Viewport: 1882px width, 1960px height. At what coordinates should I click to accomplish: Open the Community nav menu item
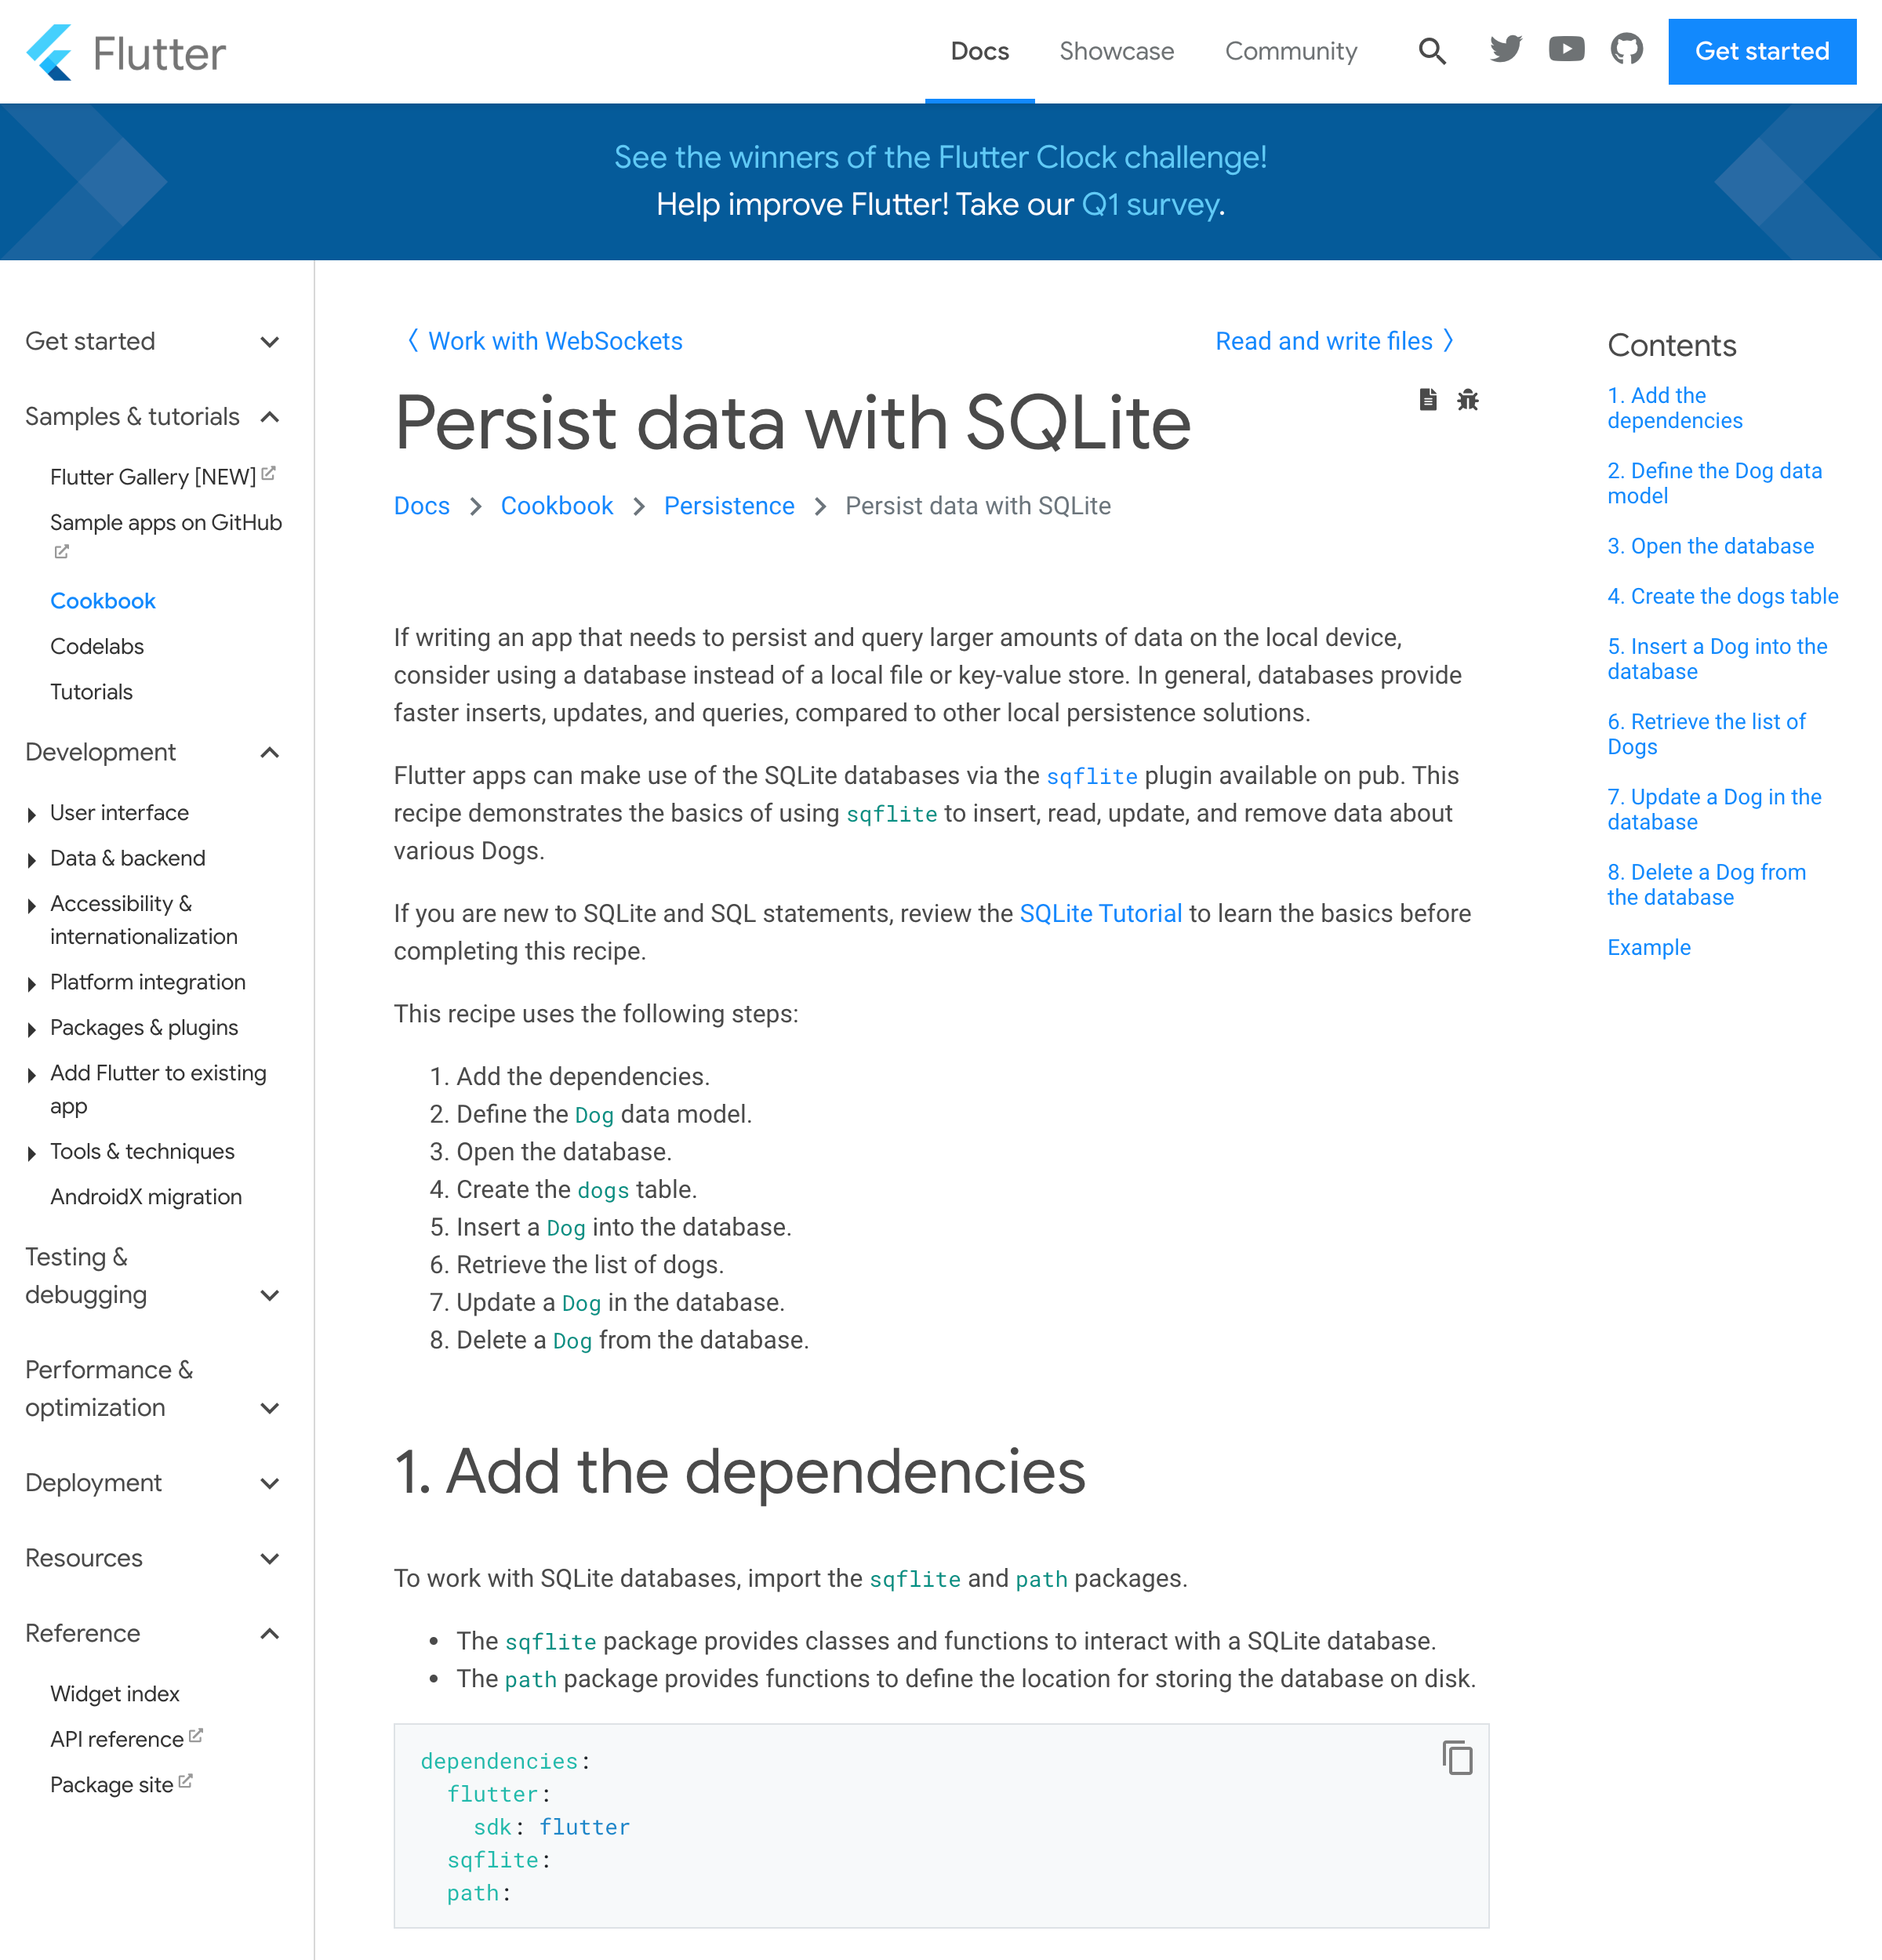[1290, 51]
